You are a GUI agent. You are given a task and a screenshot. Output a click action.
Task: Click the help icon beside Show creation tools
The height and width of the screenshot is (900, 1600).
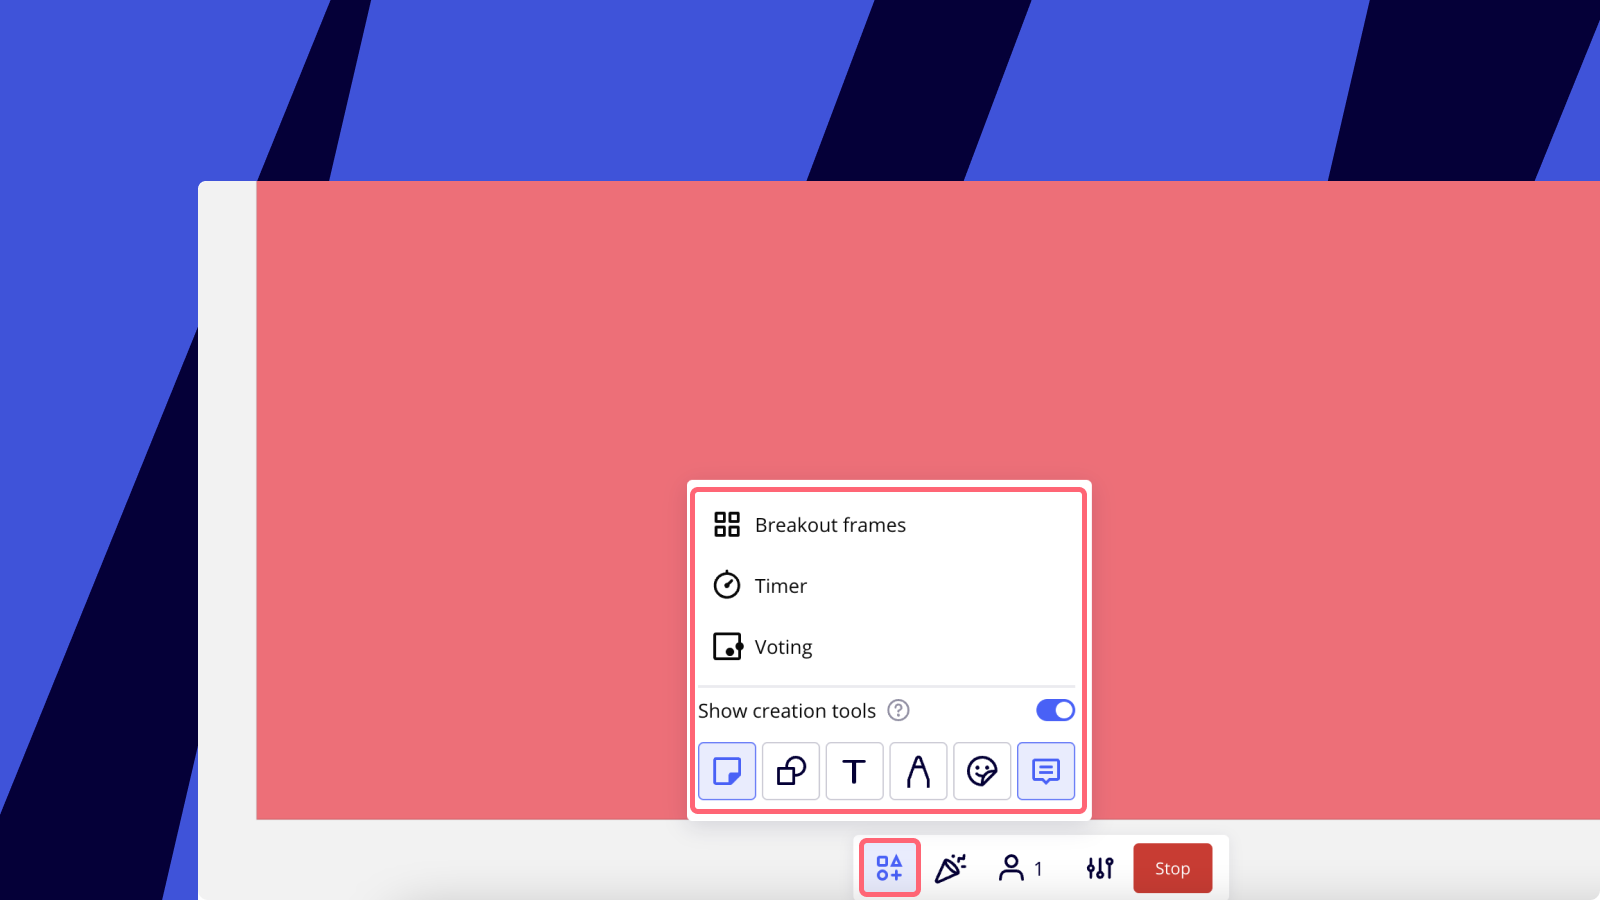898,711
